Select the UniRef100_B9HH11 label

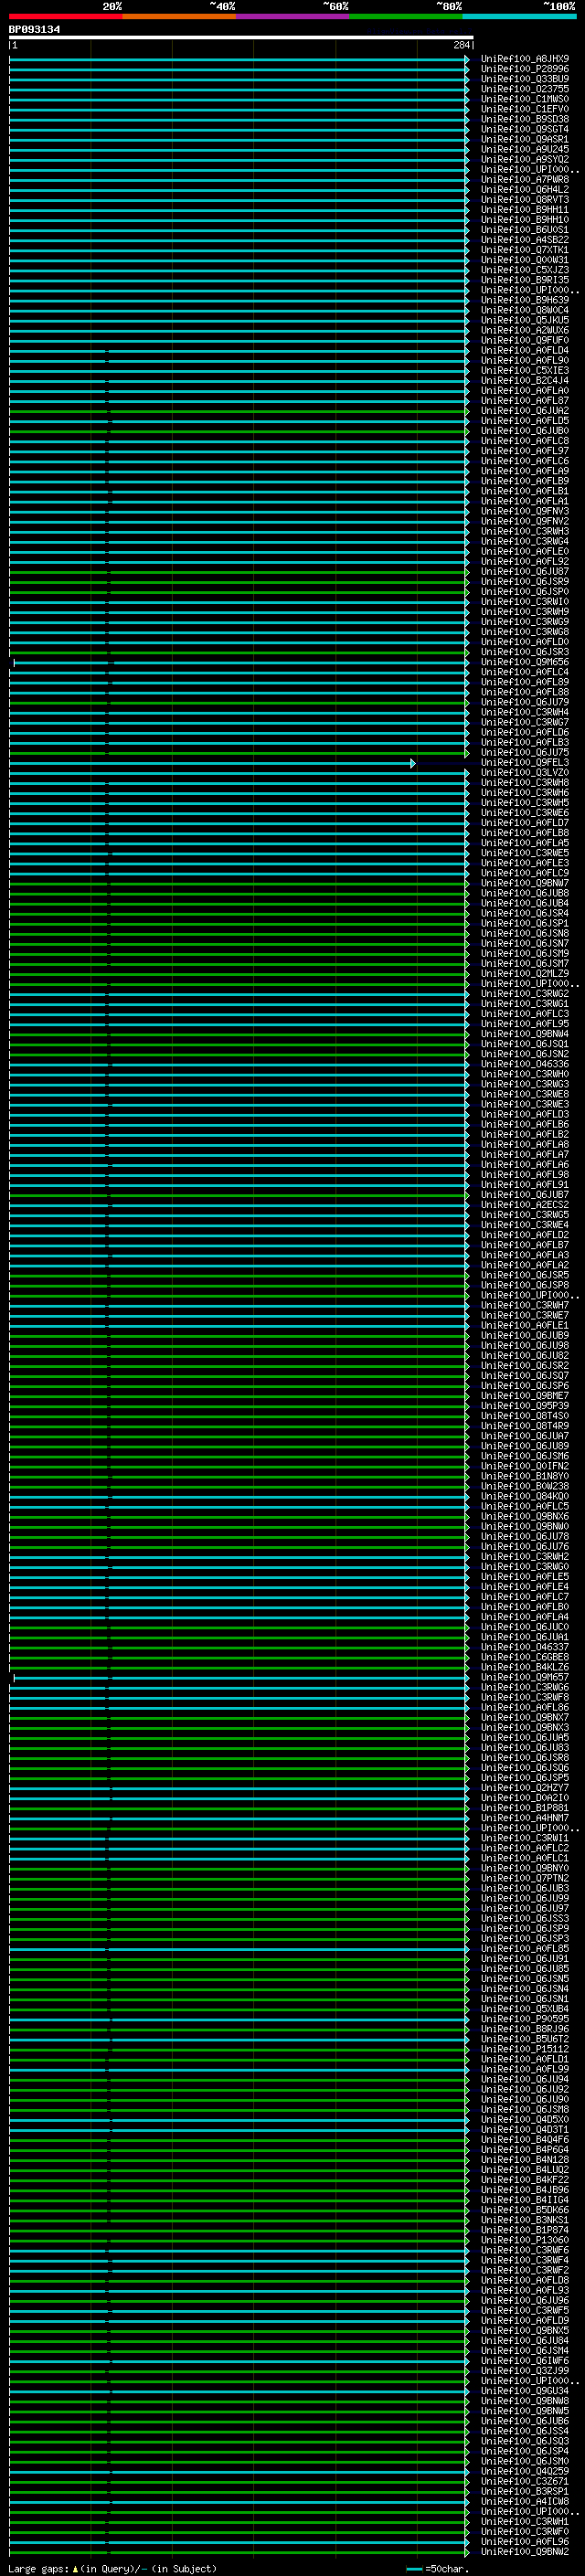[525, 209]
